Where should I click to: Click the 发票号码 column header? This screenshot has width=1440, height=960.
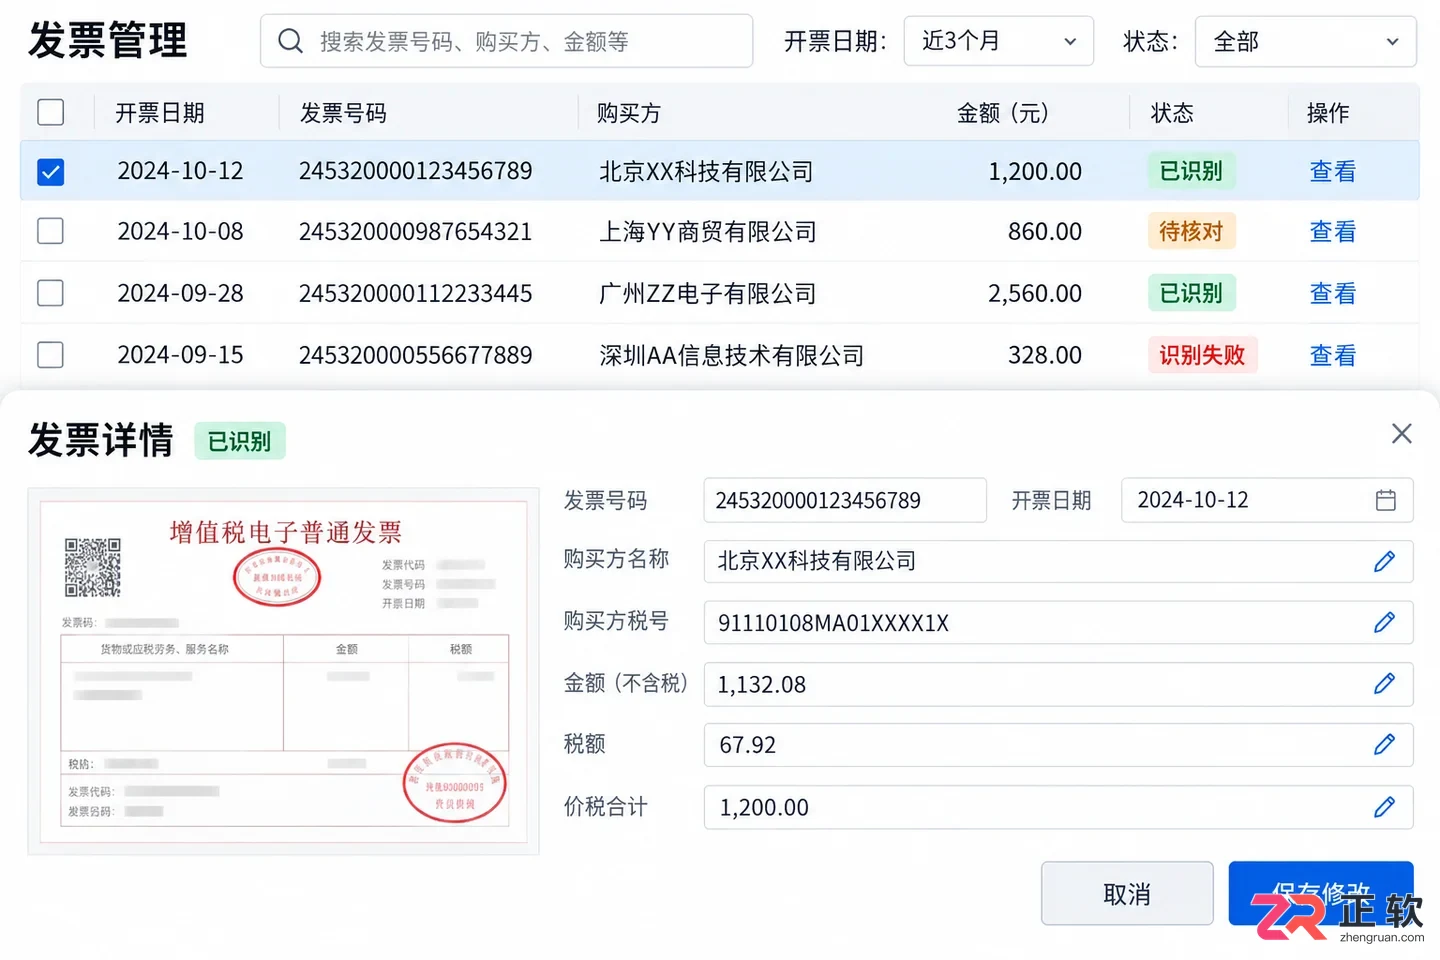click(343, 113)
